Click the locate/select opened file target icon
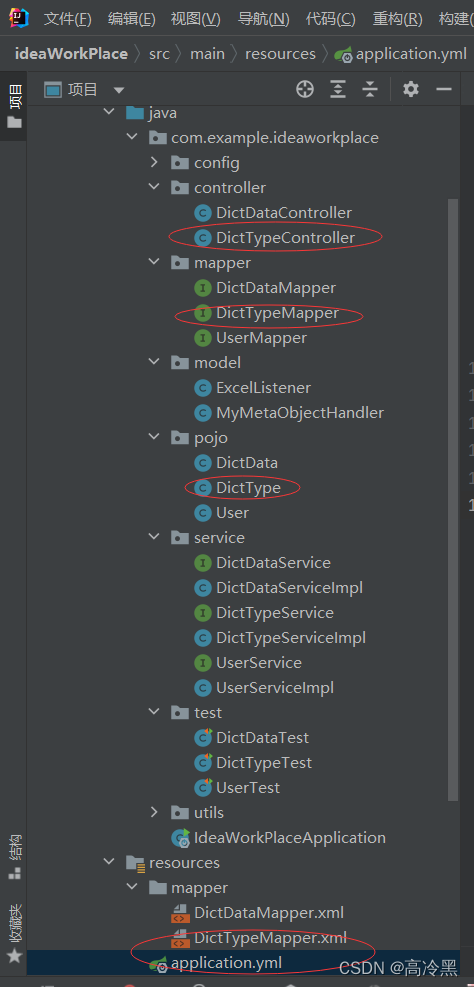474x987 pixels. [305, 90]
